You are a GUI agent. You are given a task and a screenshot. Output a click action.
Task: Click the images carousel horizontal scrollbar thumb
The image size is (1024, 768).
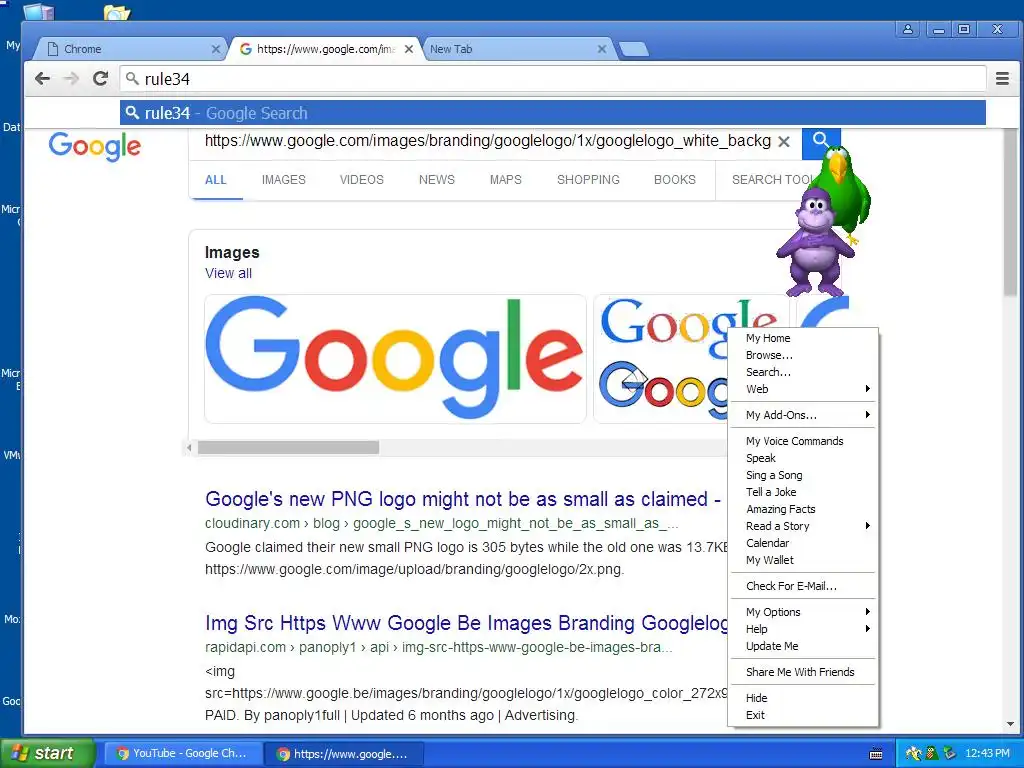click(288, 447)
